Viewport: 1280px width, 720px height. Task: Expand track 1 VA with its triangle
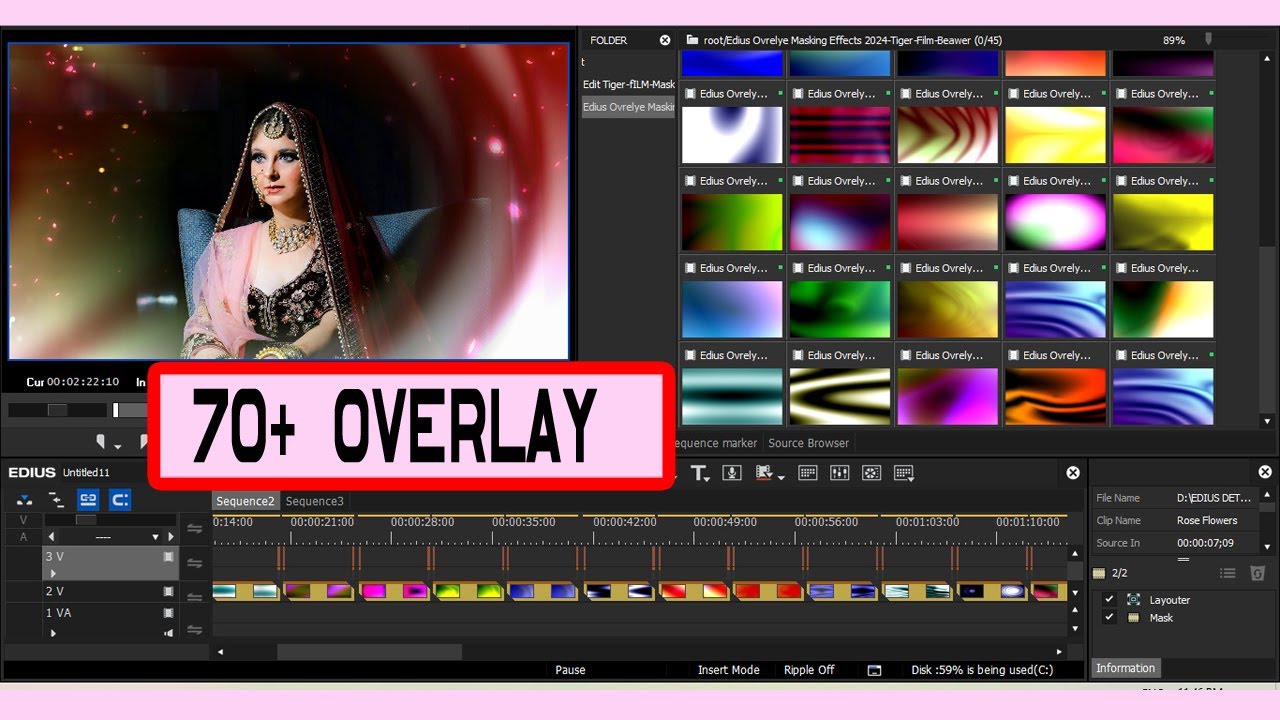[53, 632]
